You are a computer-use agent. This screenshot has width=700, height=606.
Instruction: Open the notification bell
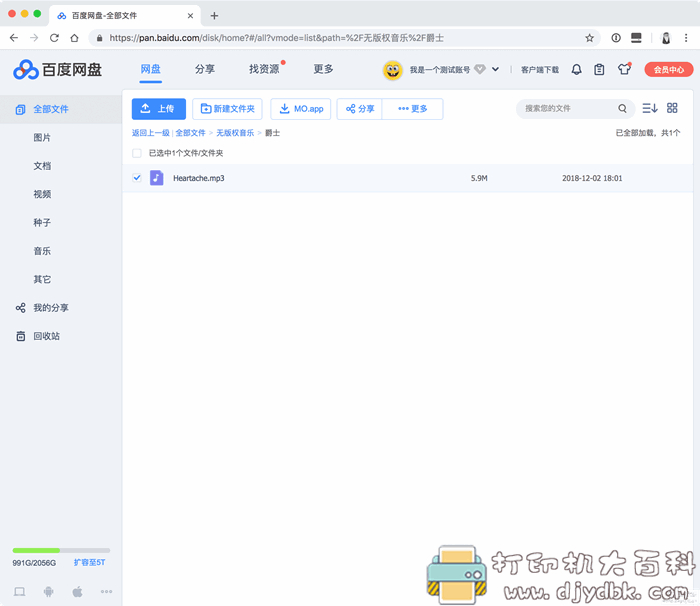[x=576, y=70]
